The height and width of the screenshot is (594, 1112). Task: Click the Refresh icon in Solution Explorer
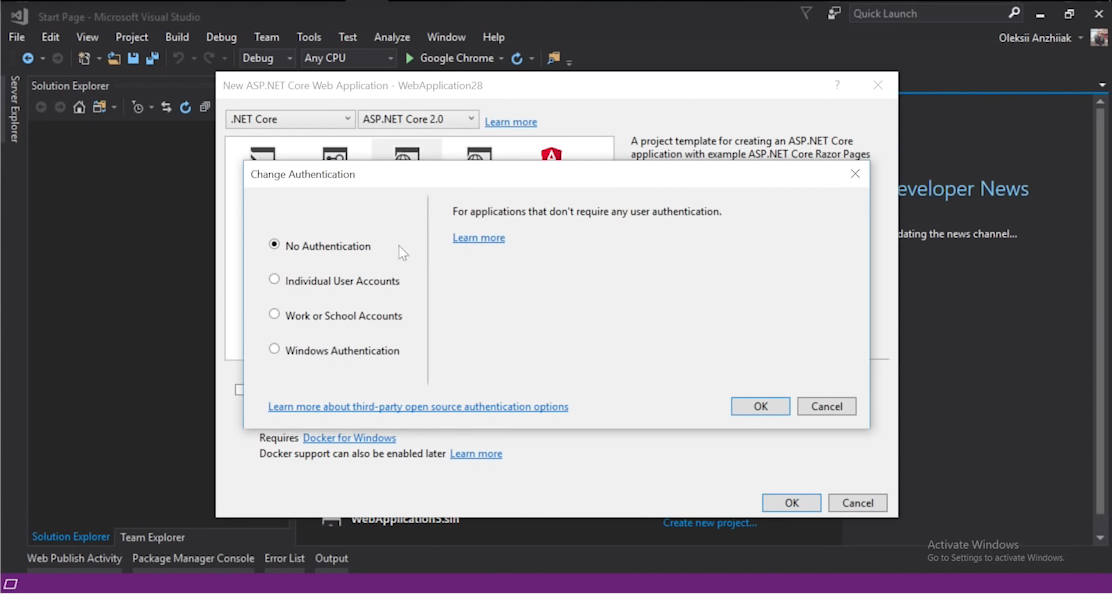point(185,107)
